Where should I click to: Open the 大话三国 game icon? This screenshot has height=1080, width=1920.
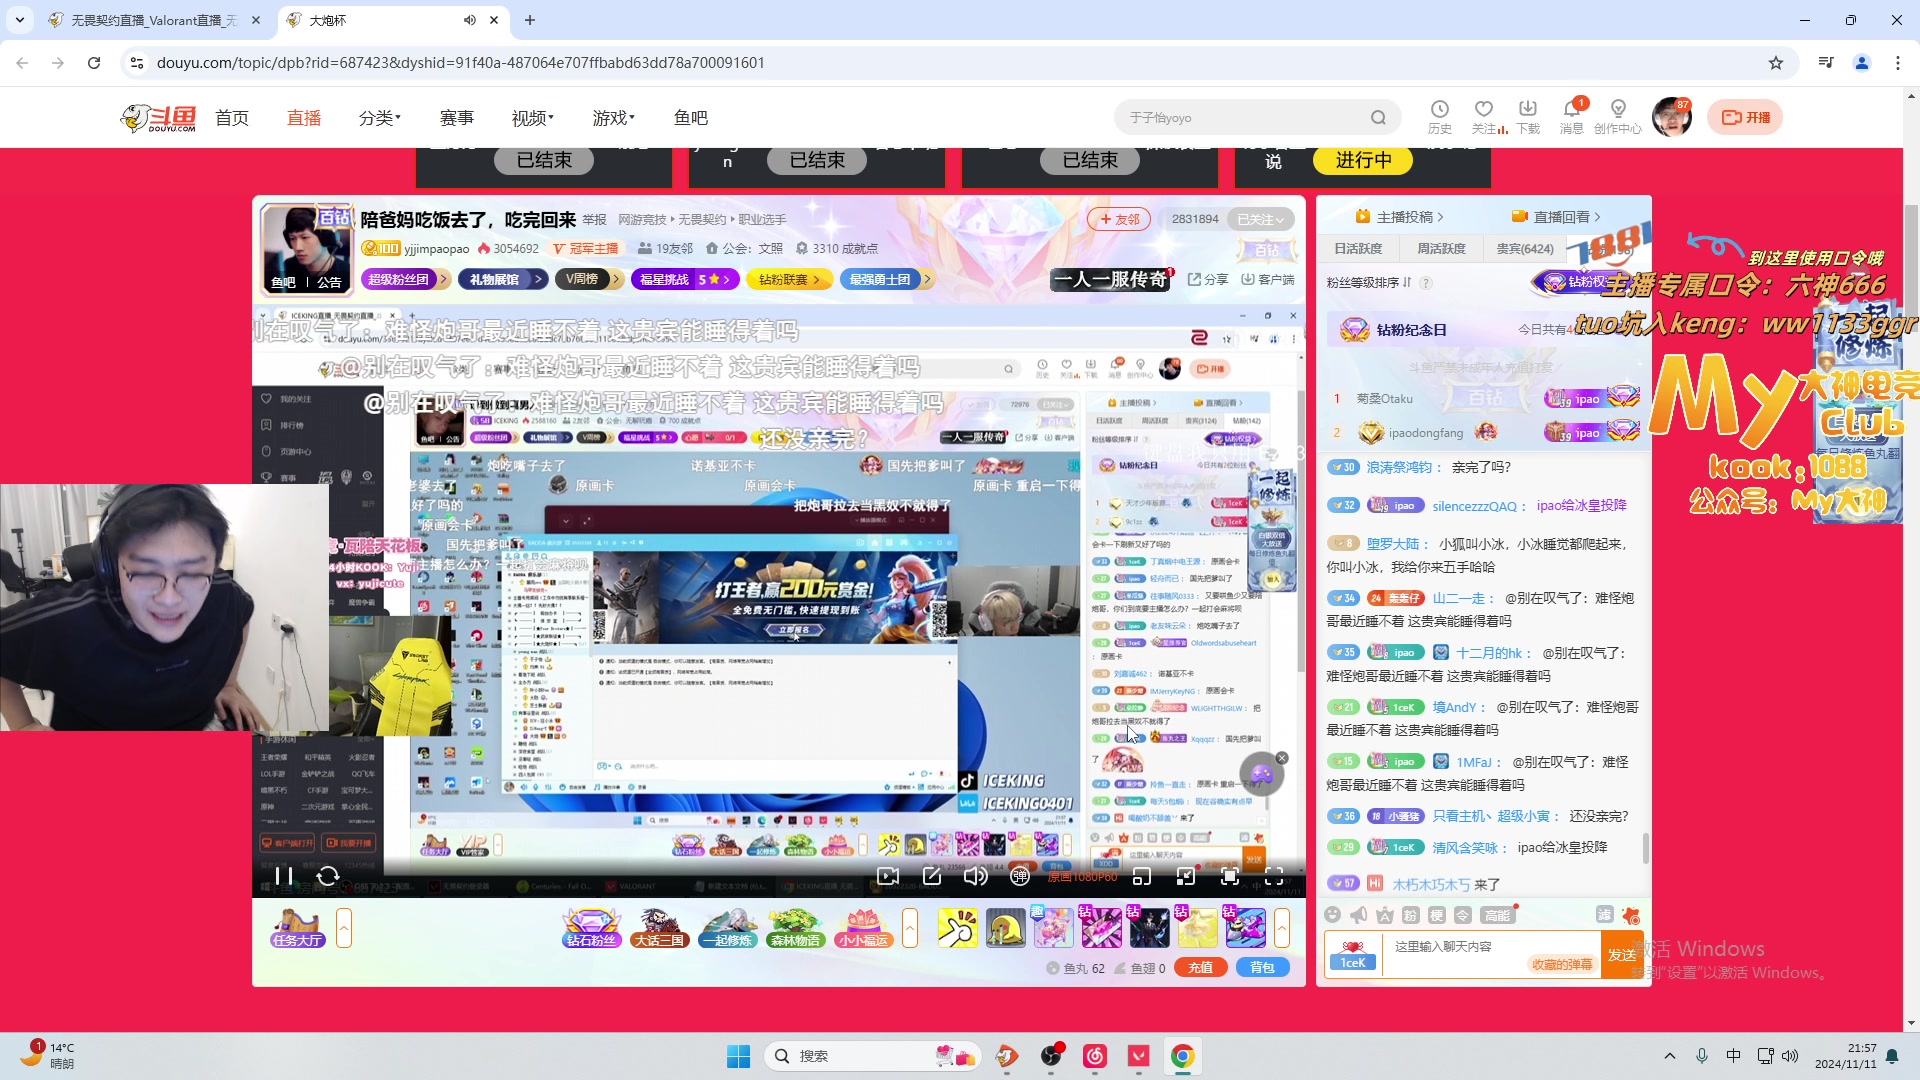click(659, 928)
